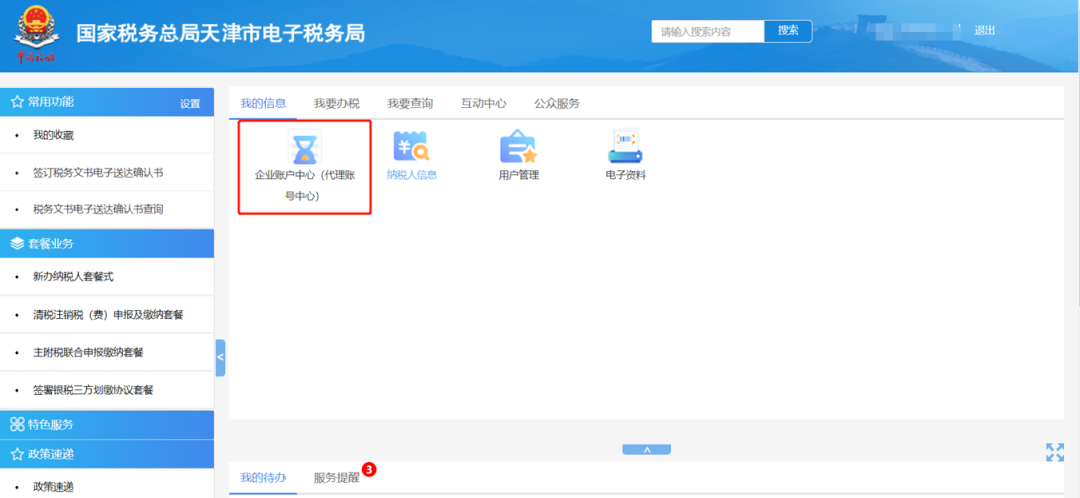The width and height of the screenshot is (1080, 498).
Task: Collapse the panel using the up chevron
Action: tap(647, 450)
